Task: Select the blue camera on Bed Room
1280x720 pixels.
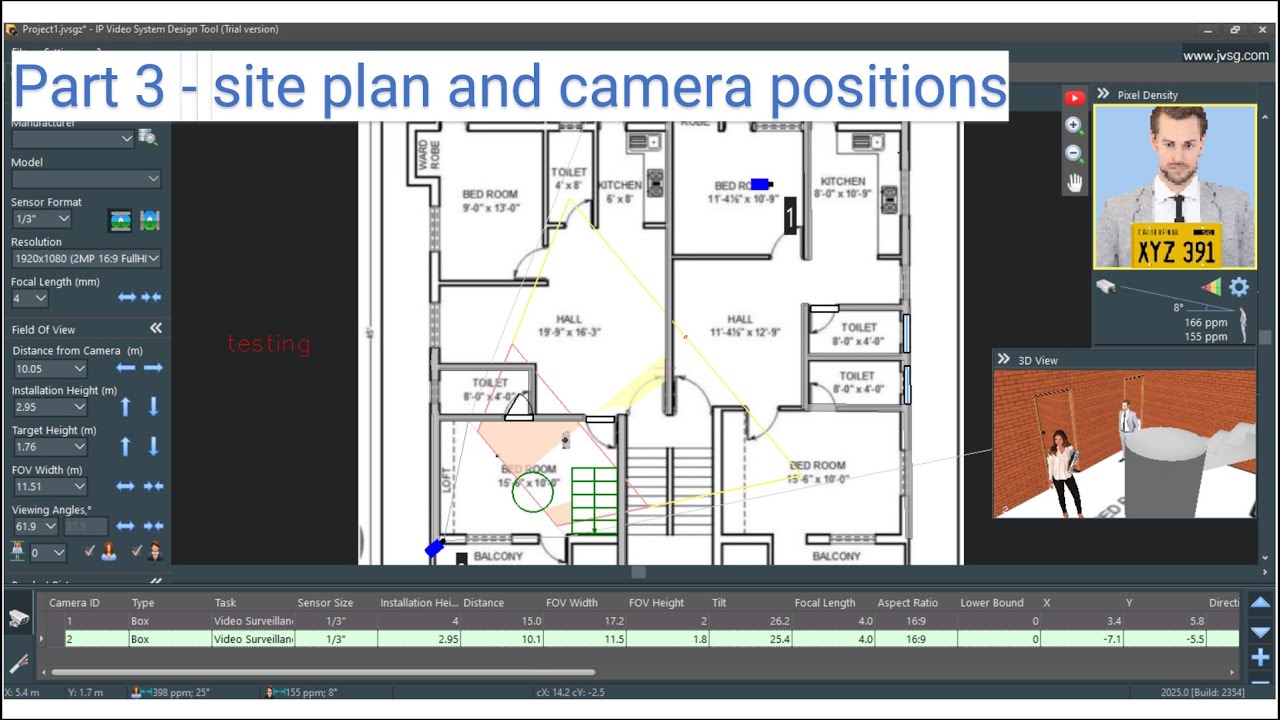Action: pos(760,184)
